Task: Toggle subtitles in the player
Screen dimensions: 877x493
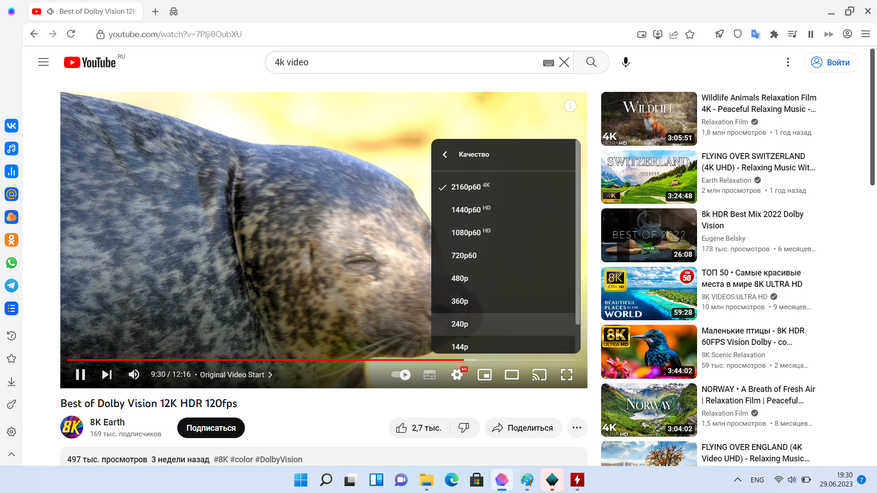Action: click(x=430, y=375)
